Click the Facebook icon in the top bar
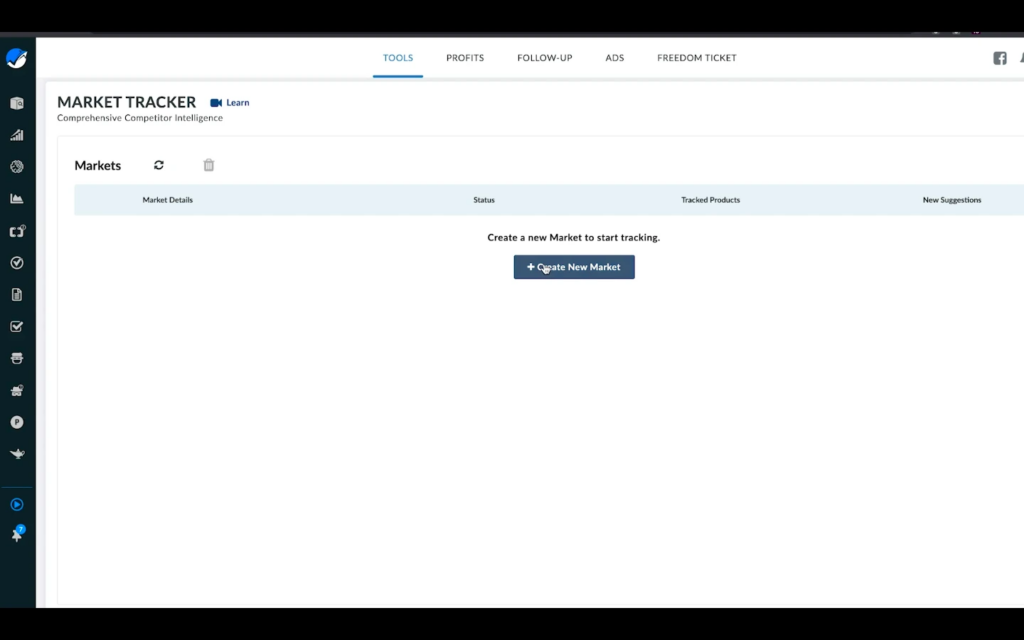This screenshot has width=1024, height=640. (x=999, y=58)
